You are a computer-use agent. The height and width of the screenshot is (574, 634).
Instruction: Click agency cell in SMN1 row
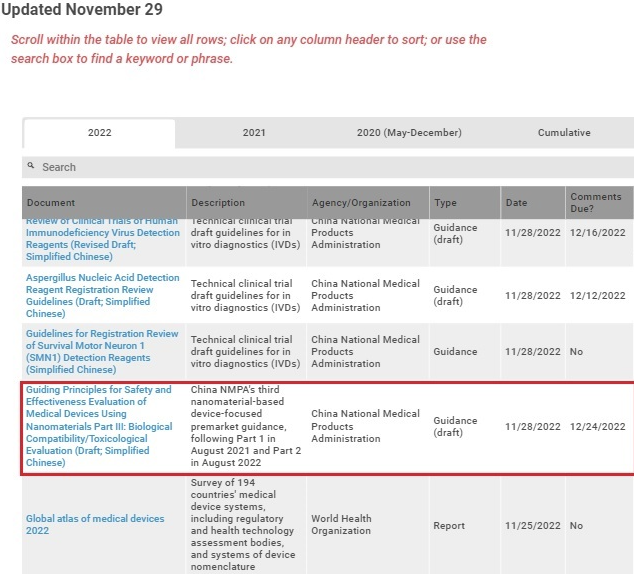pyautogui.click(x=366, y=351)
